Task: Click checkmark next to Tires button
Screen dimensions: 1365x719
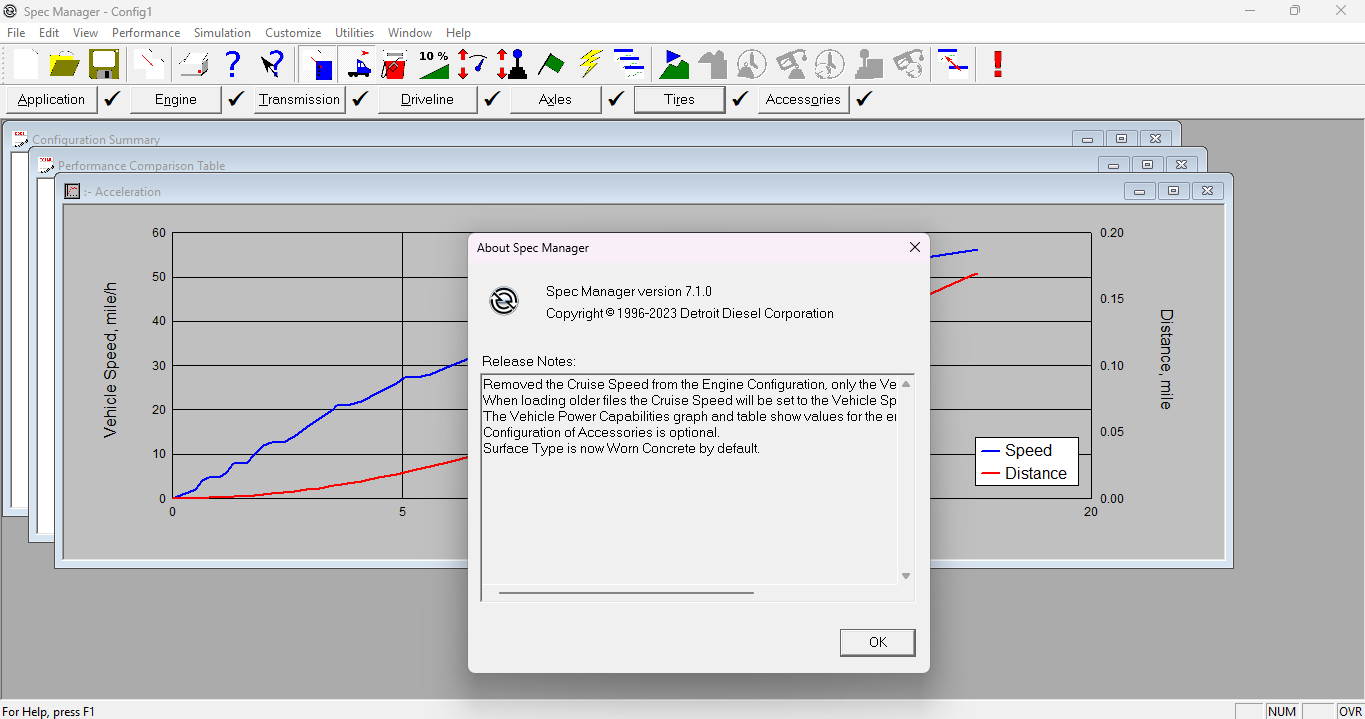Action: pos(740,99)
